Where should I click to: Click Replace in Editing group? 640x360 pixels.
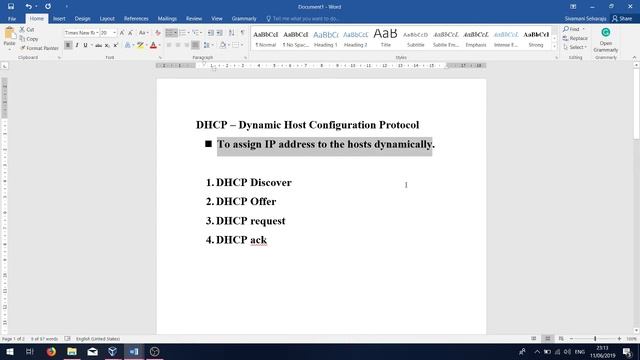click(x=575, y=38)
